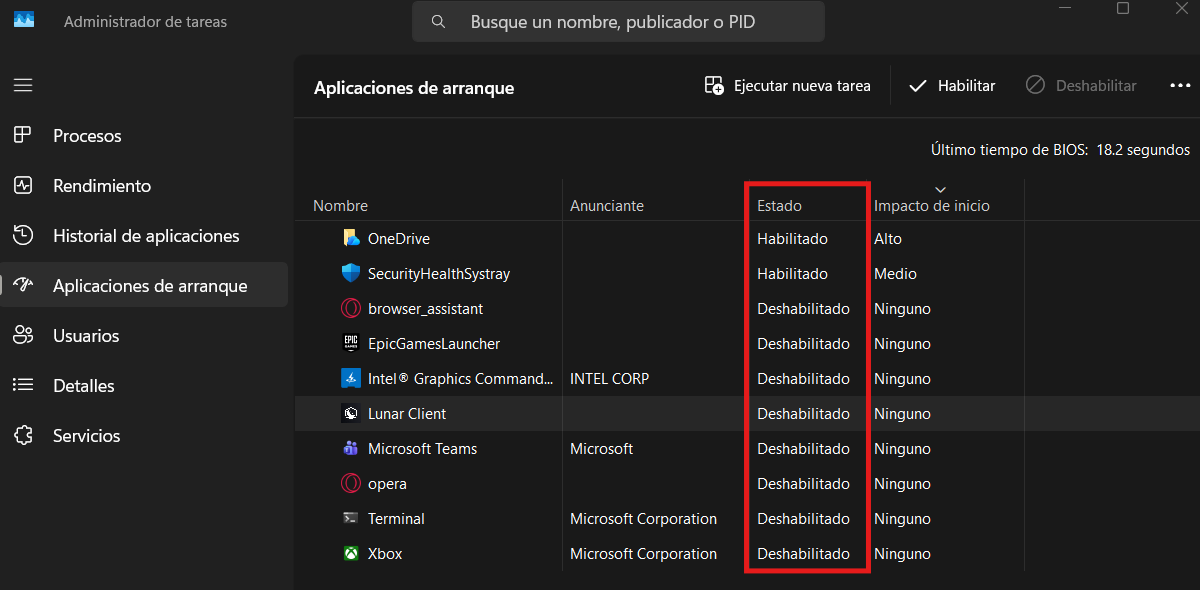This screenshot has width=1200, height=590.
Task: Select the Microsoft Teams entry
Action: (423, 448)
